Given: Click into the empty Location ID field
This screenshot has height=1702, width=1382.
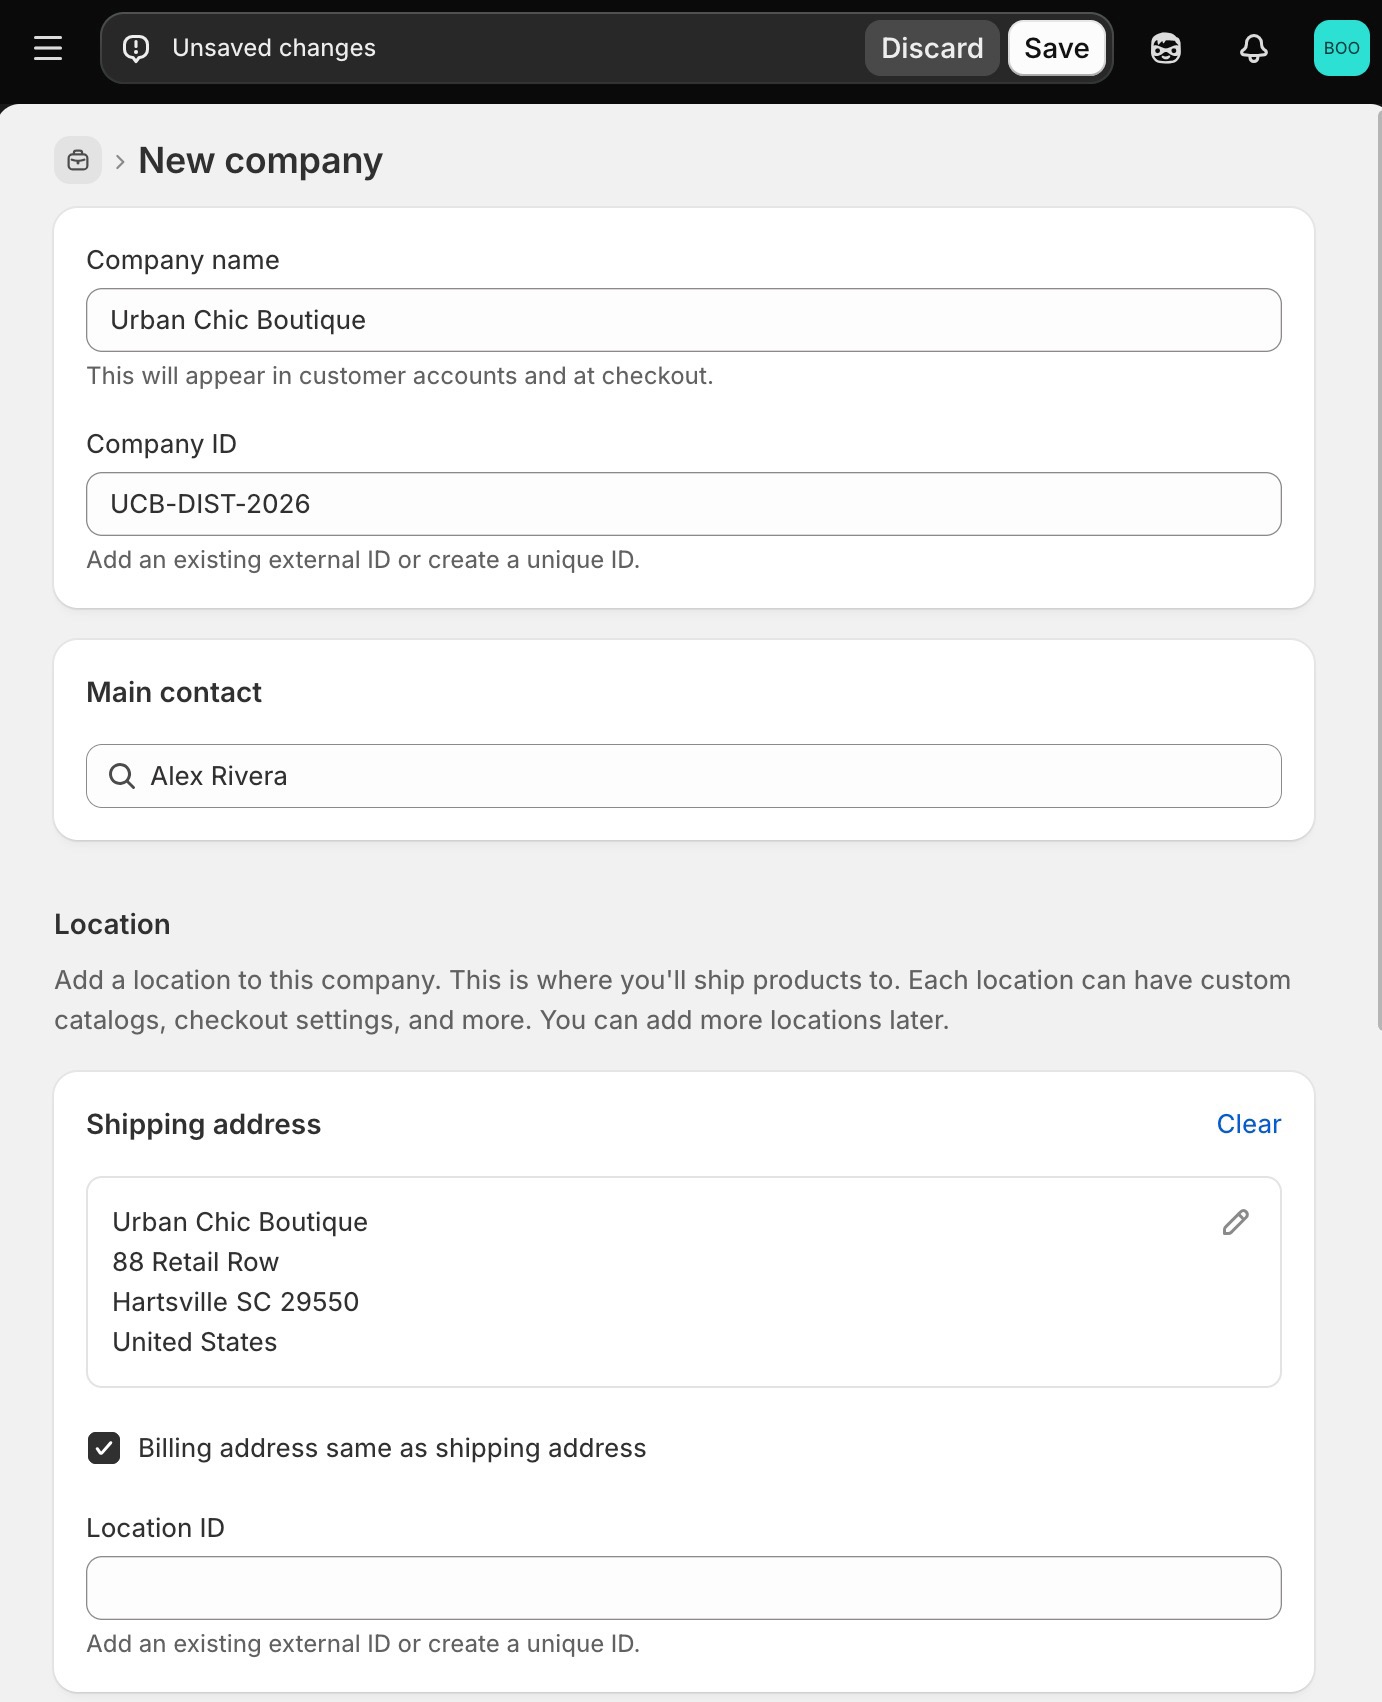Looking at the screenshot, I should (684, 1588).
